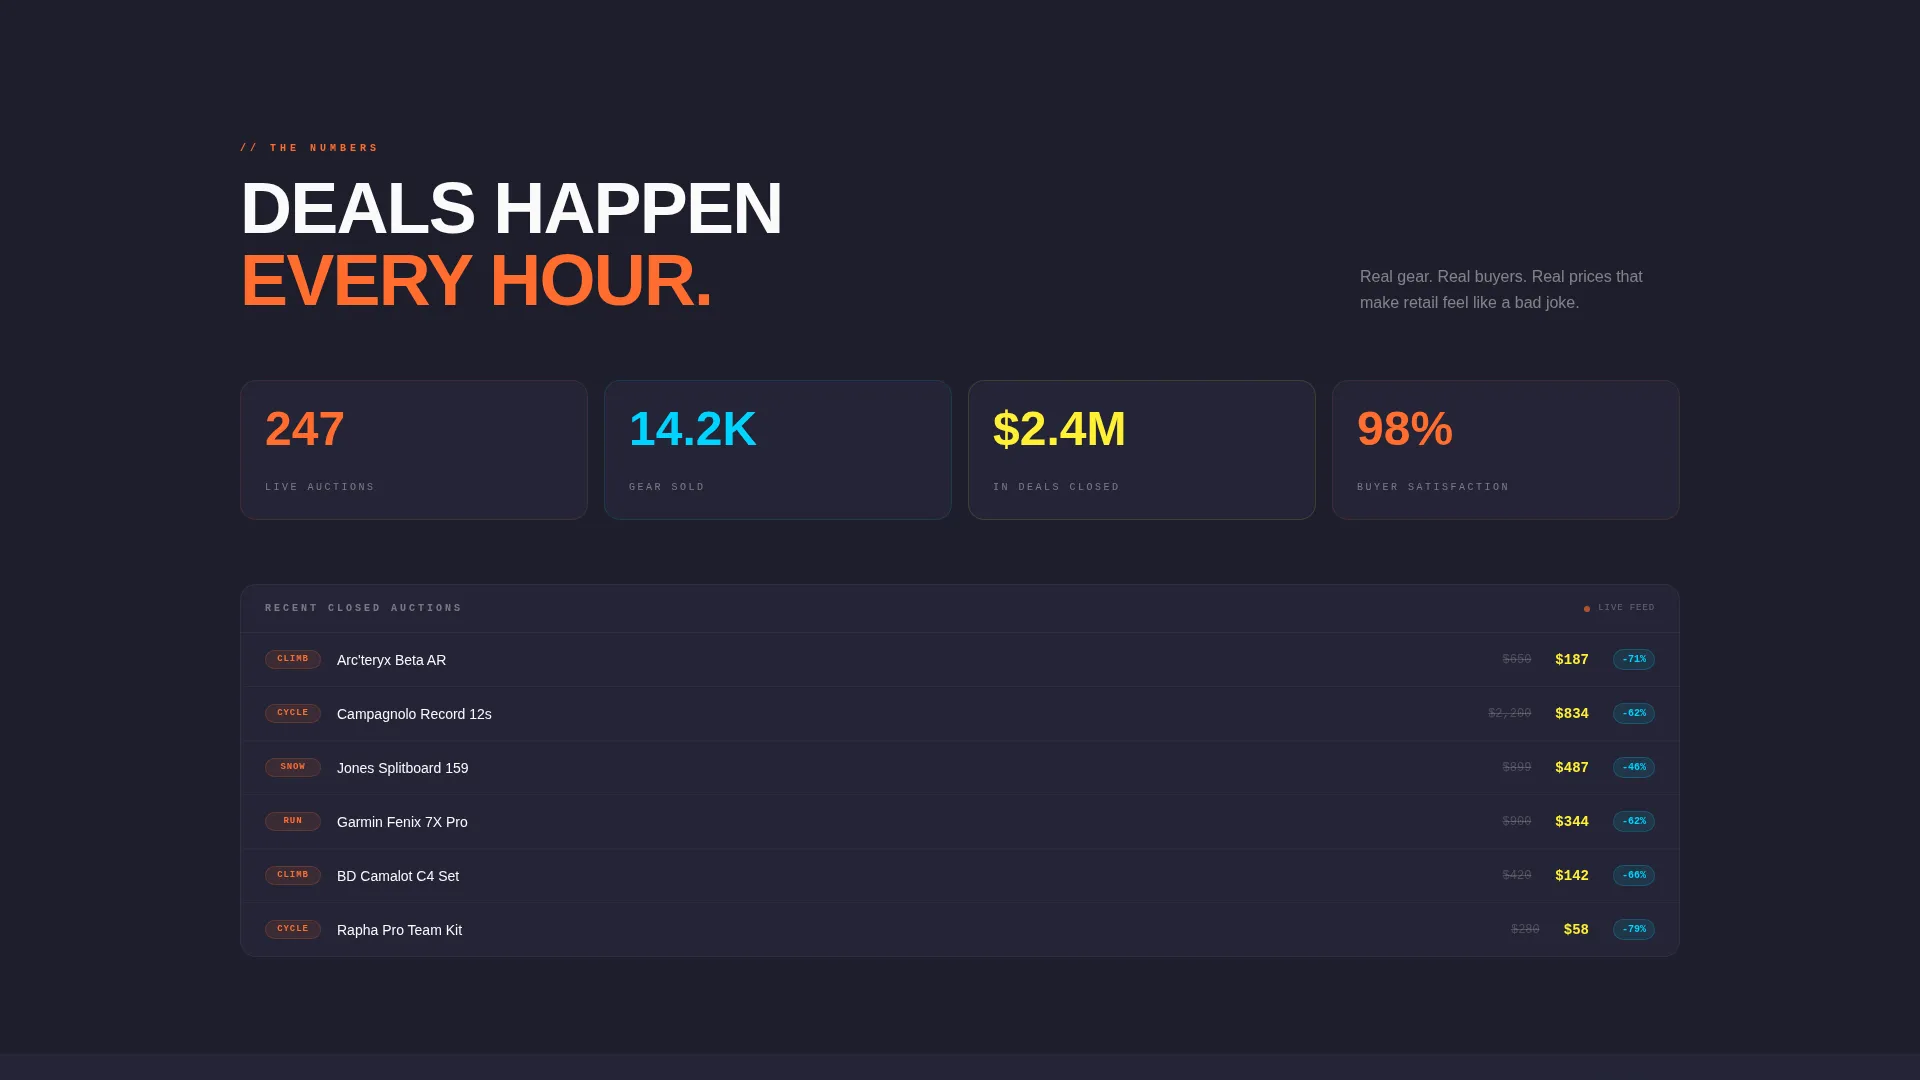This screenshot has height=1080, width=1920.
Task: Click the '// THE NUMBERS' section label
Action: [309, 148]
